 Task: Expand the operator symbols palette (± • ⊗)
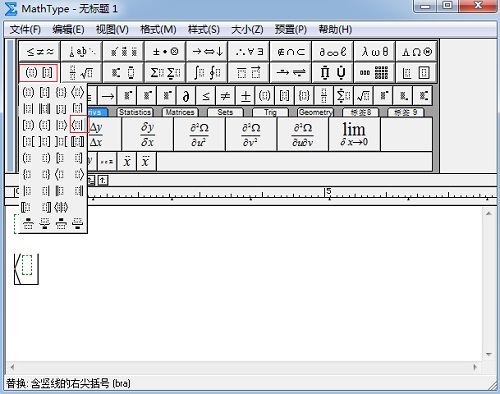[x=165, y=52]
